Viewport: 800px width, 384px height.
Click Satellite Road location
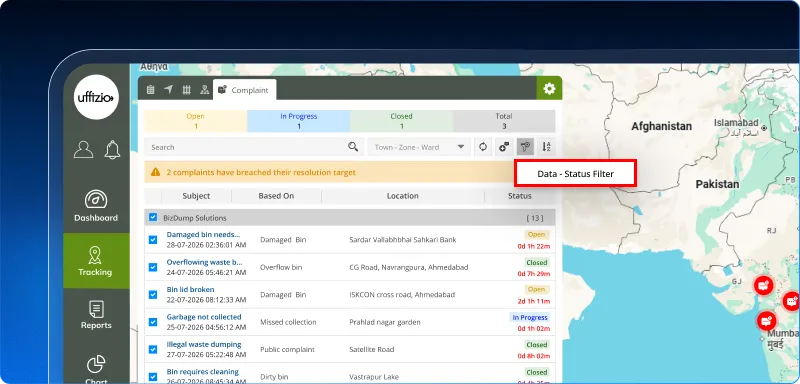[x=371, y=349]
